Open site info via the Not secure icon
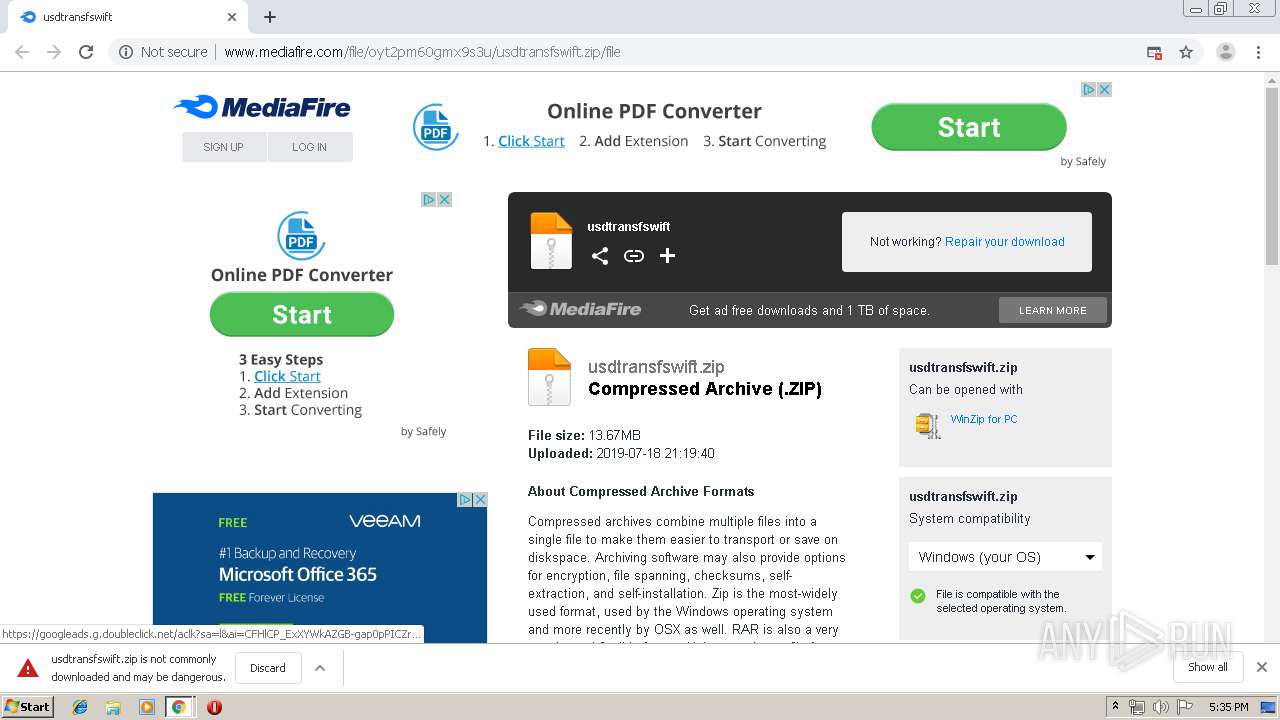Viewport: 1280px width, 720px height. [x=126, y=52]
